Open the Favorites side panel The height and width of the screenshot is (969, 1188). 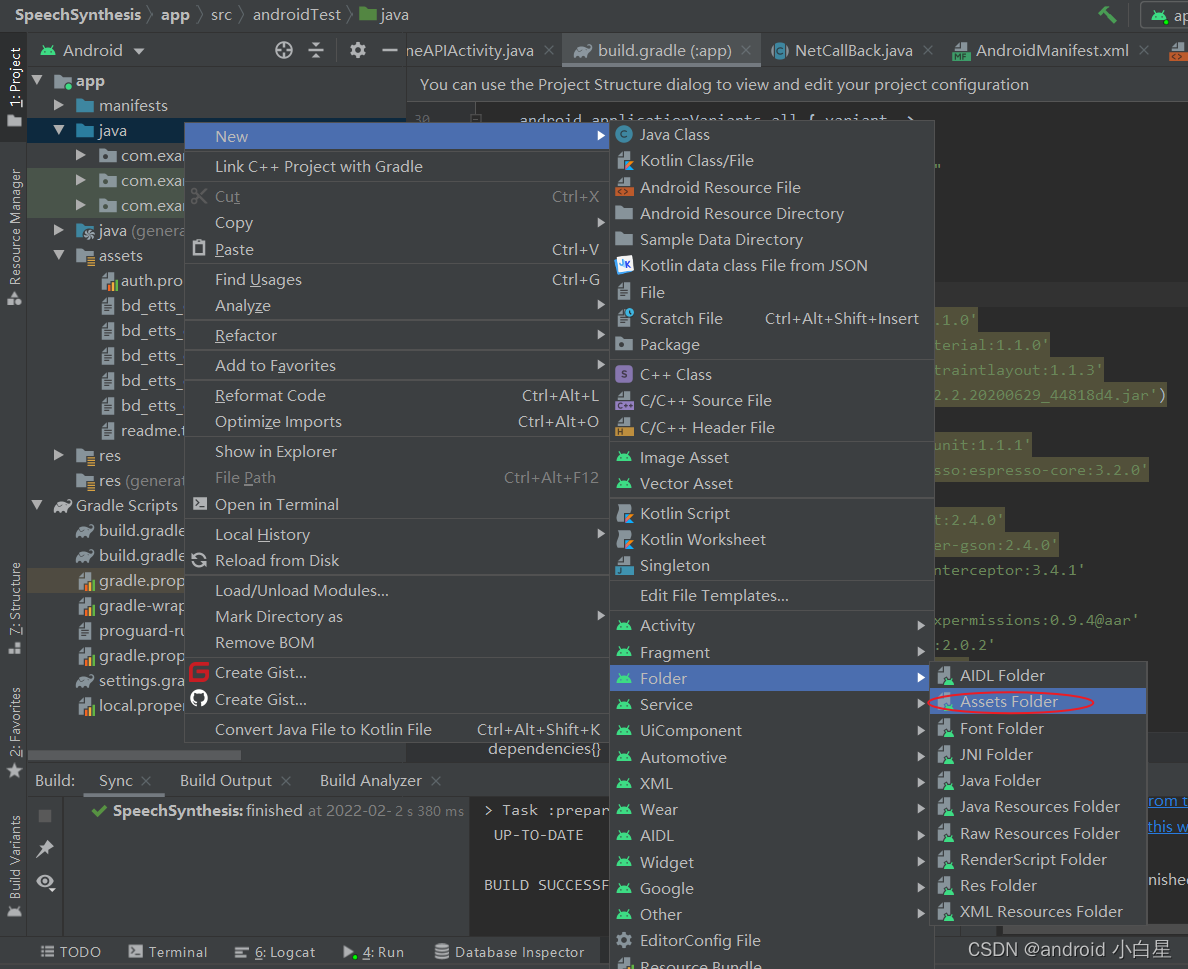[14, 733]
